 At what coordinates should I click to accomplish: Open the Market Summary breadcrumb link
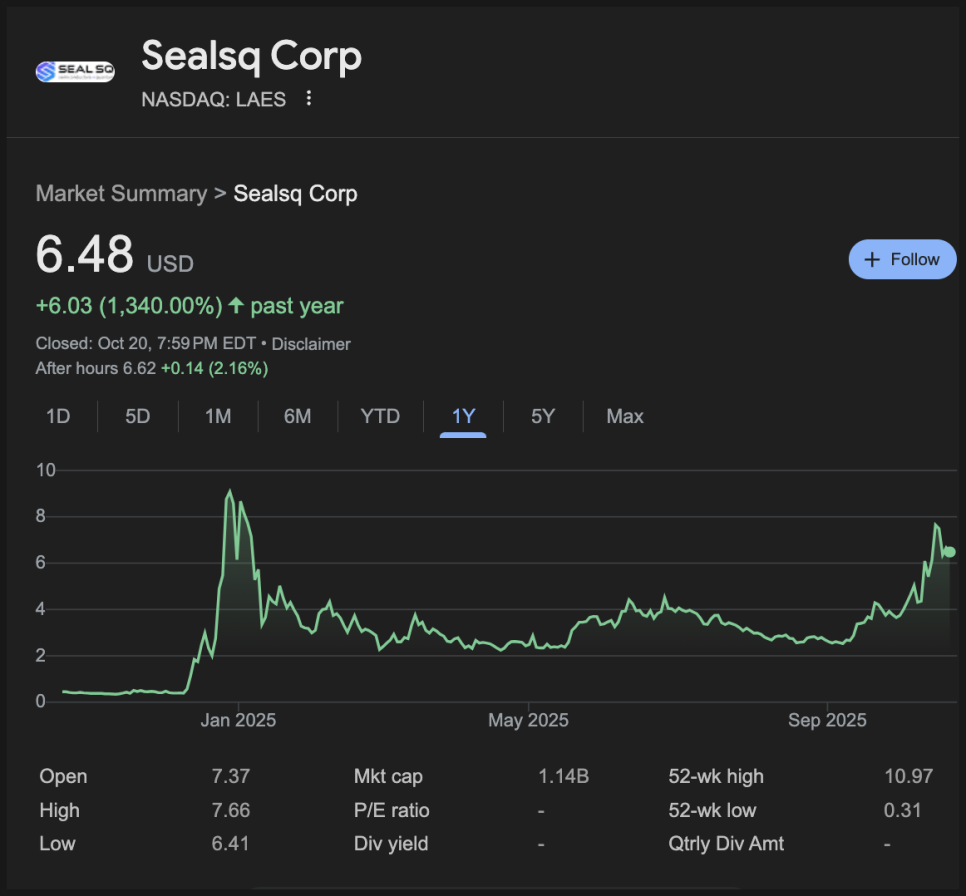tap(121, 193)
